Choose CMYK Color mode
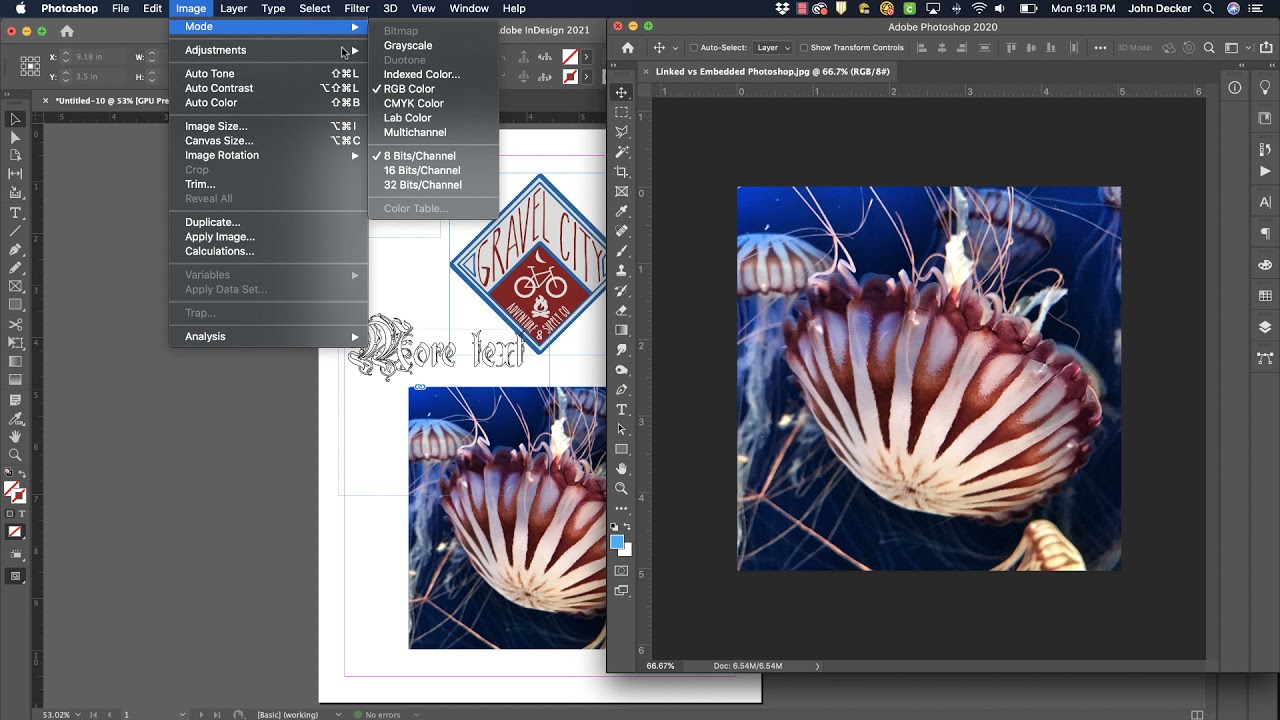The image size is (1280, 720). [x=413, y=103]
